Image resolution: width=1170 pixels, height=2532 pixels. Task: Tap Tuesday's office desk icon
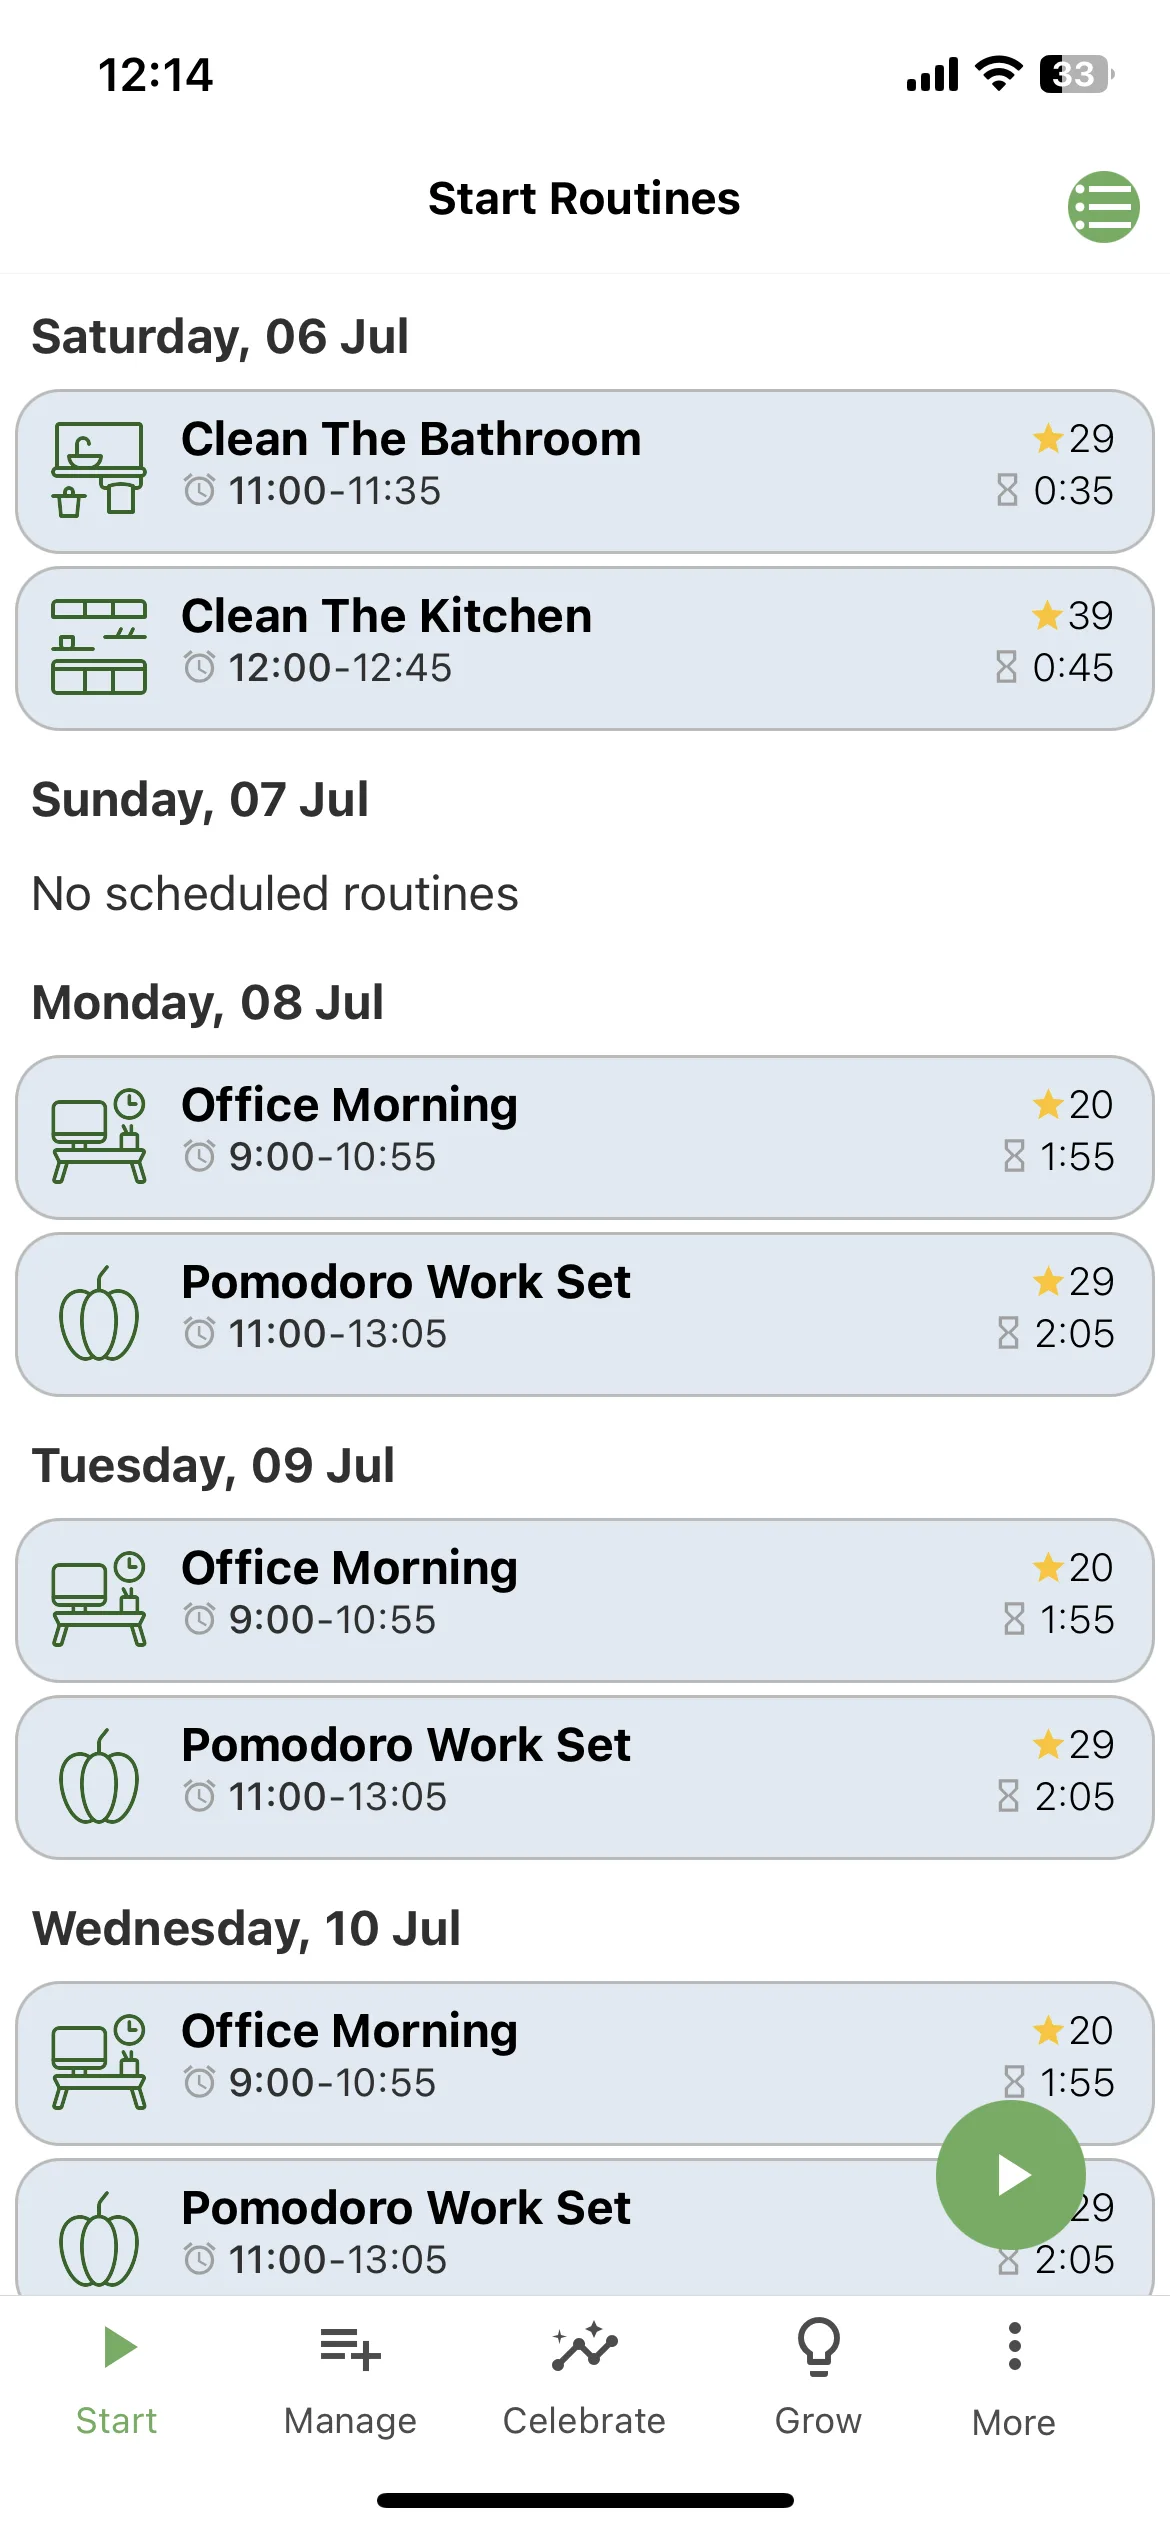point(99,1598)
